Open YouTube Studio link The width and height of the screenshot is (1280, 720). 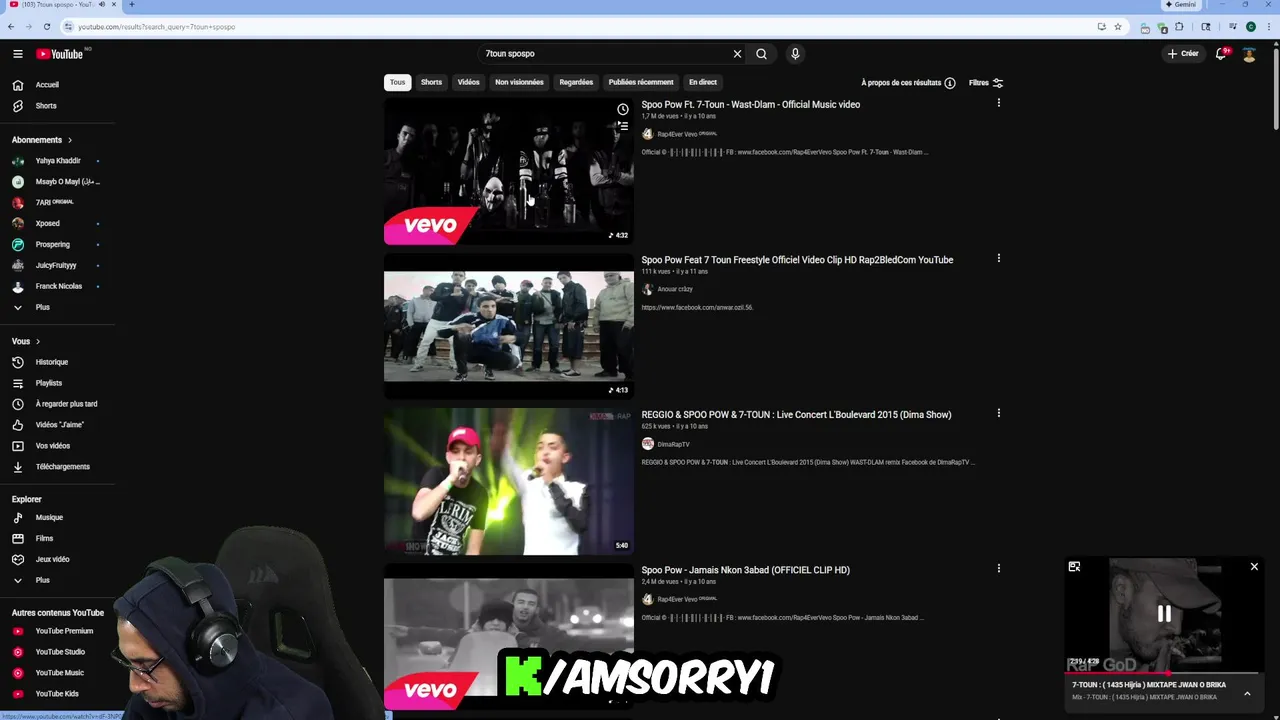[58, 652]
